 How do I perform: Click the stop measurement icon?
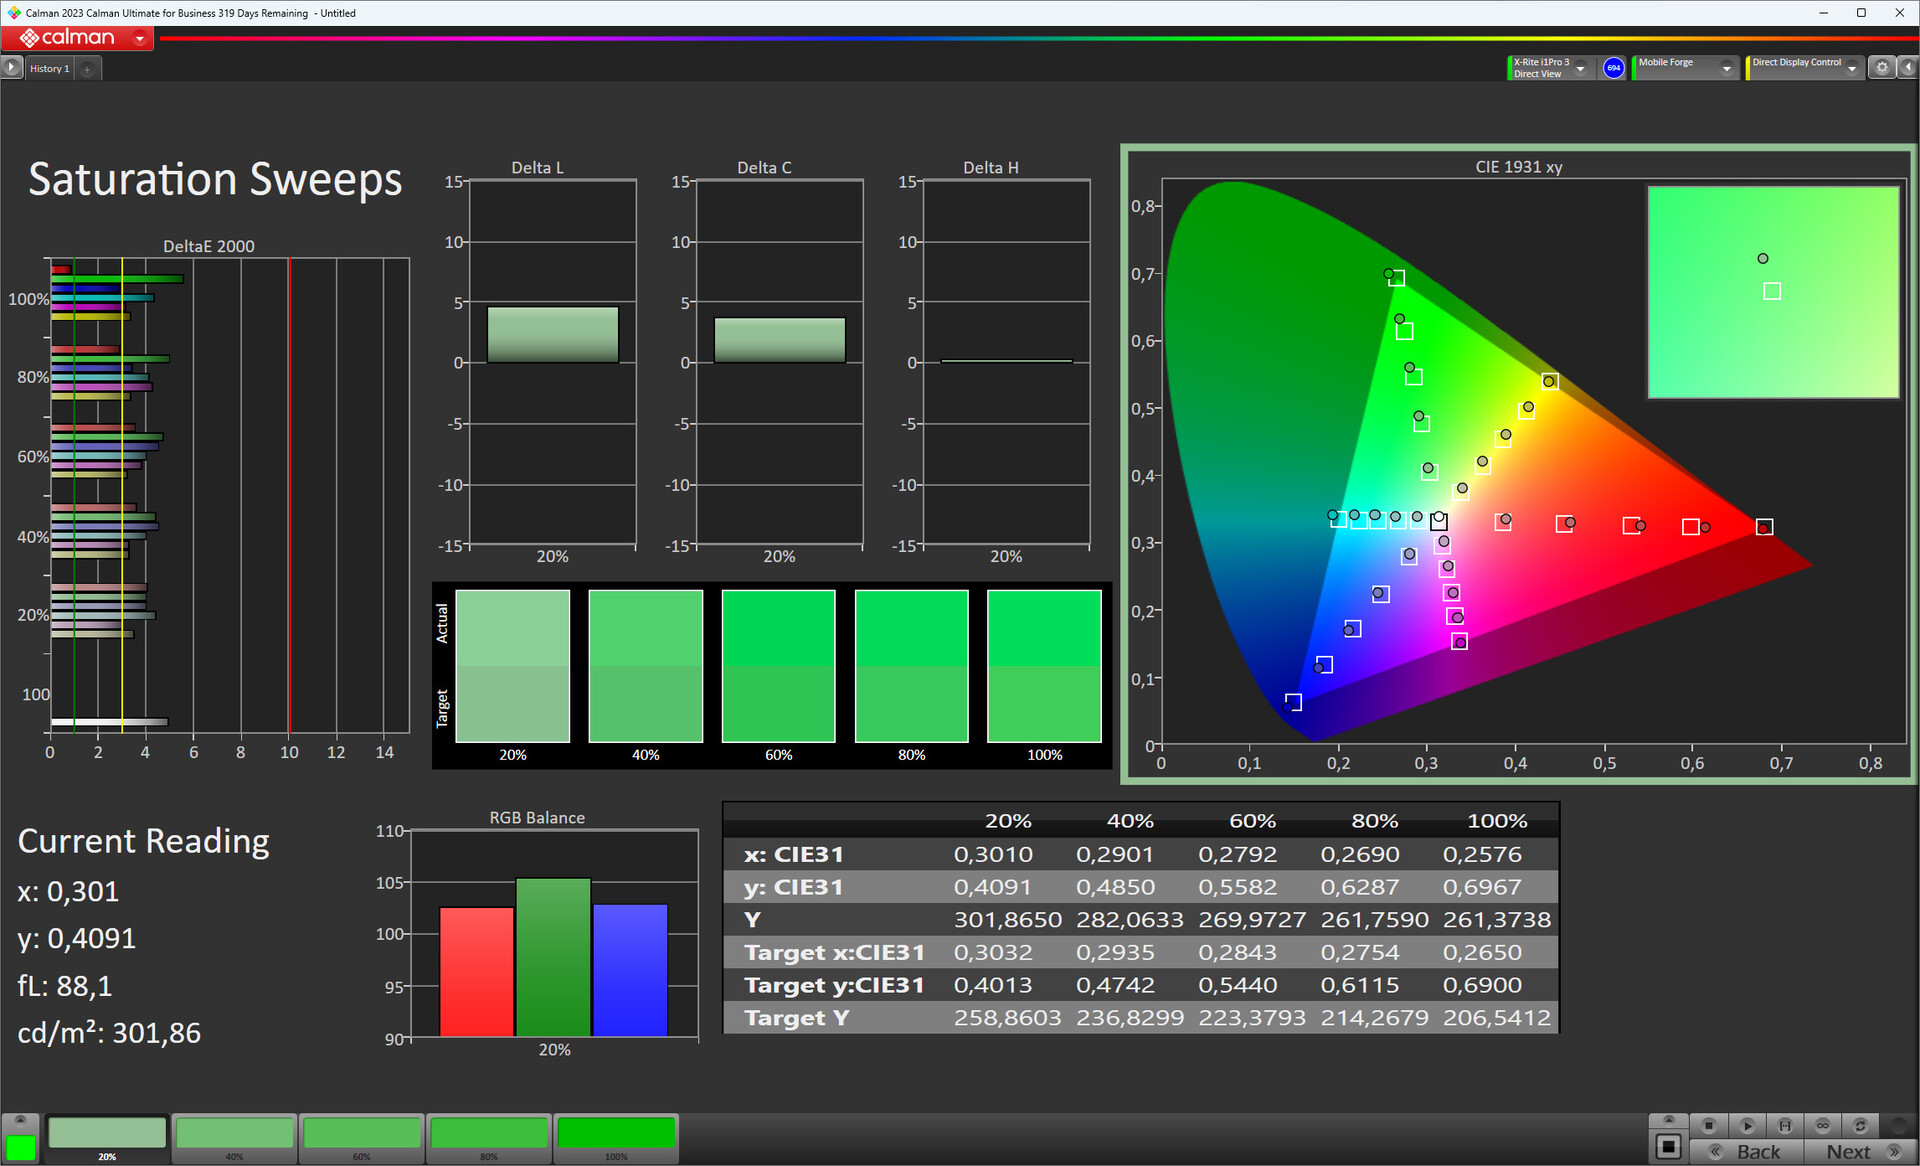[1709, 1125]
